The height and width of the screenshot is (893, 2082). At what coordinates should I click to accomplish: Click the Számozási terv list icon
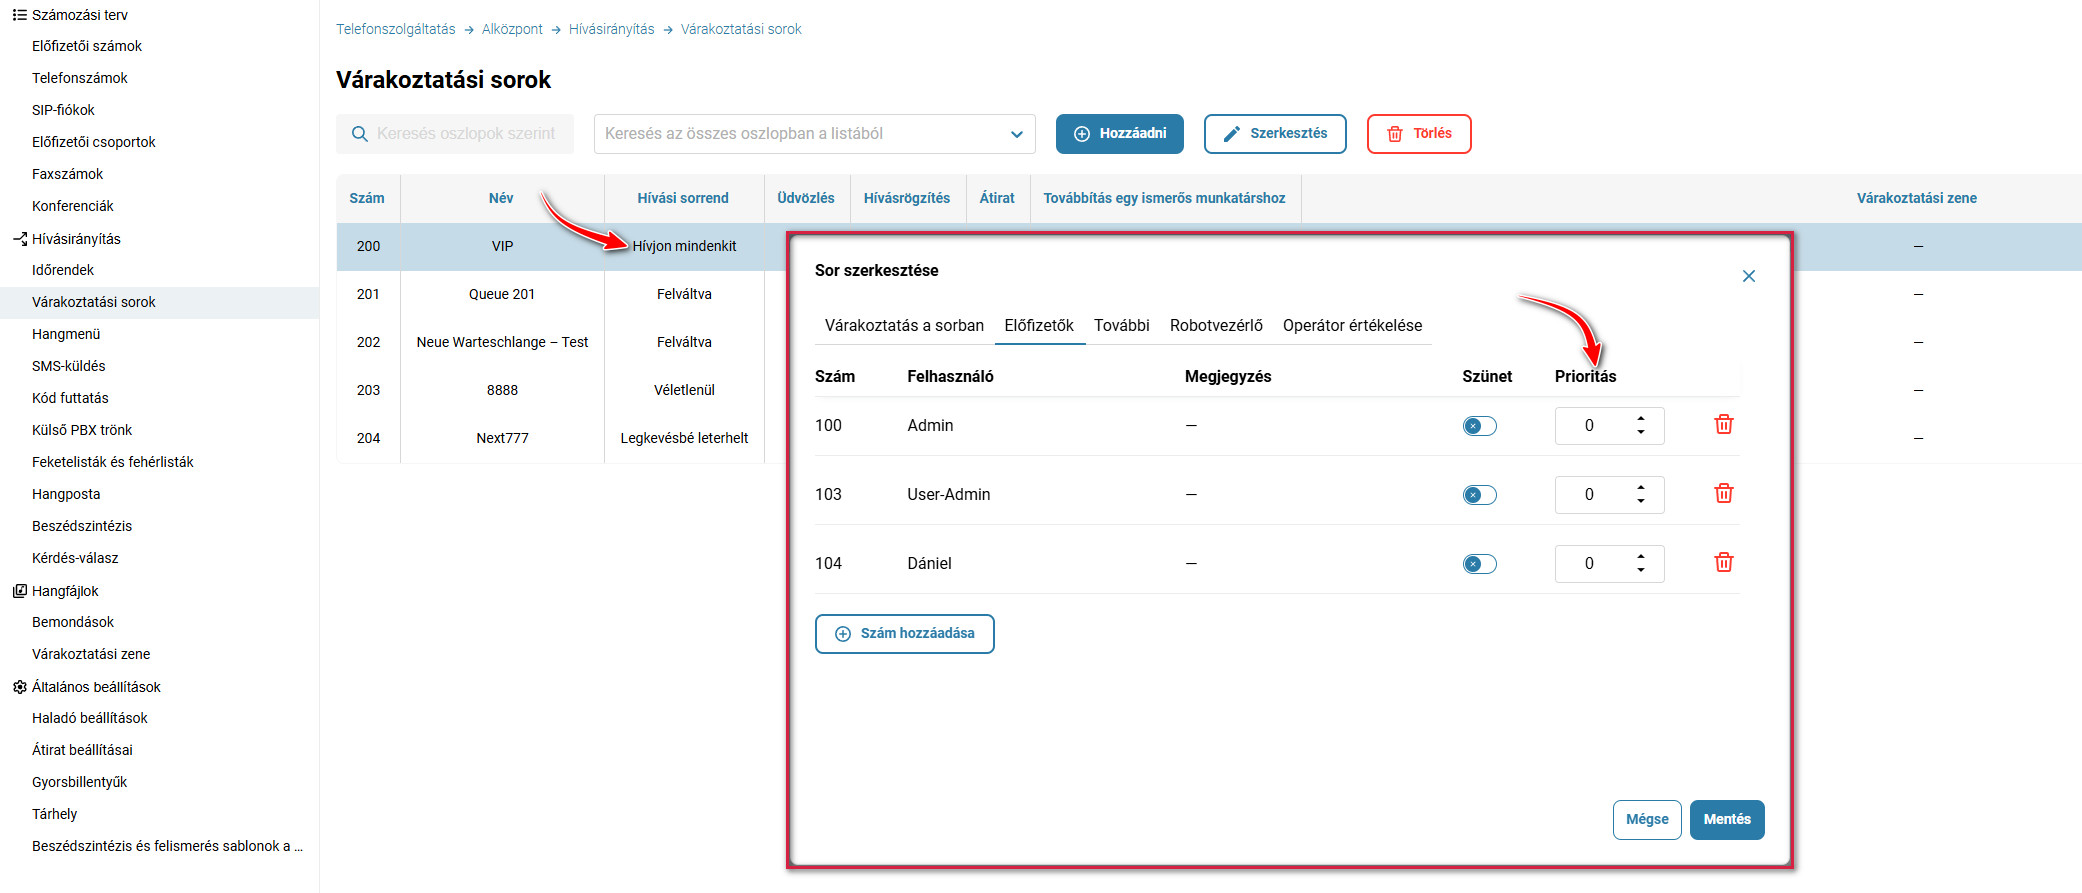click(x=19, y=15)
